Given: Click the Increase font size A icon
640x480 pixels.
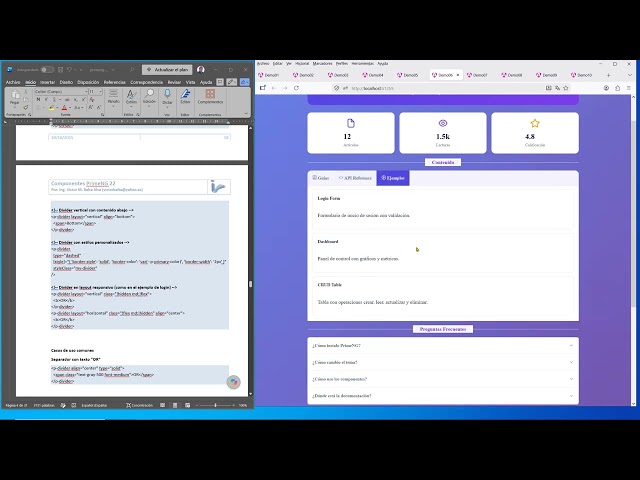Looking at the screenshot, I should coord(90,108).
